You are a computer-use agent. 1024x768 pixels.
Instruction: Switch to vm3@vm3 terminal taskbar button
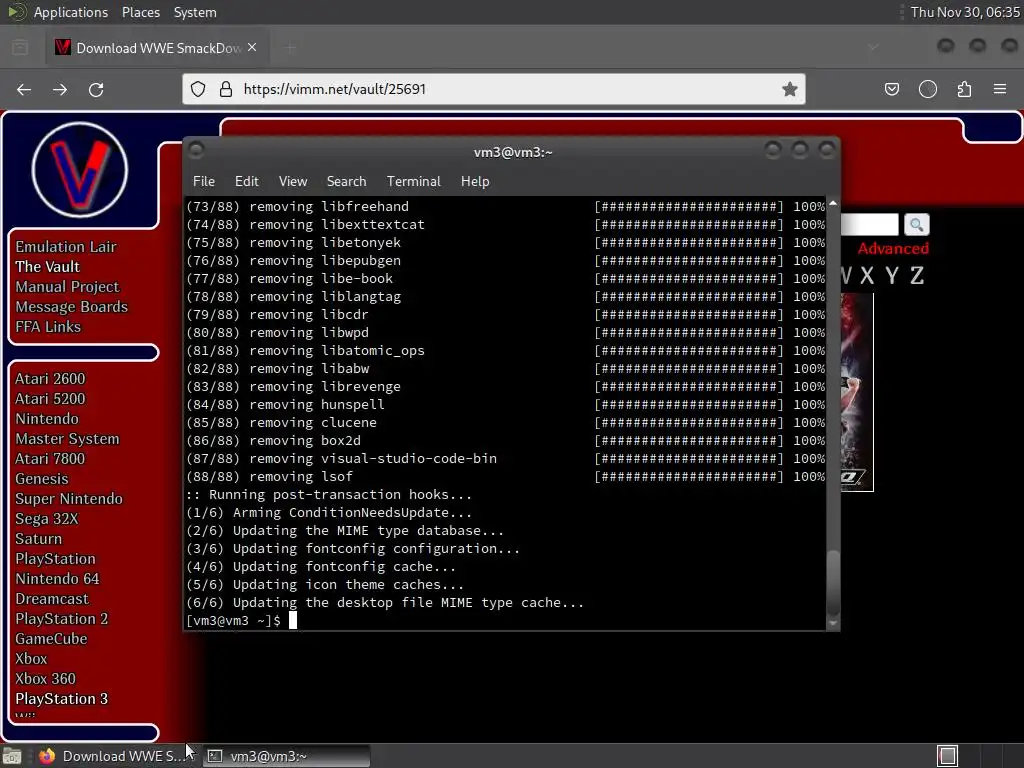coord(287,756)
